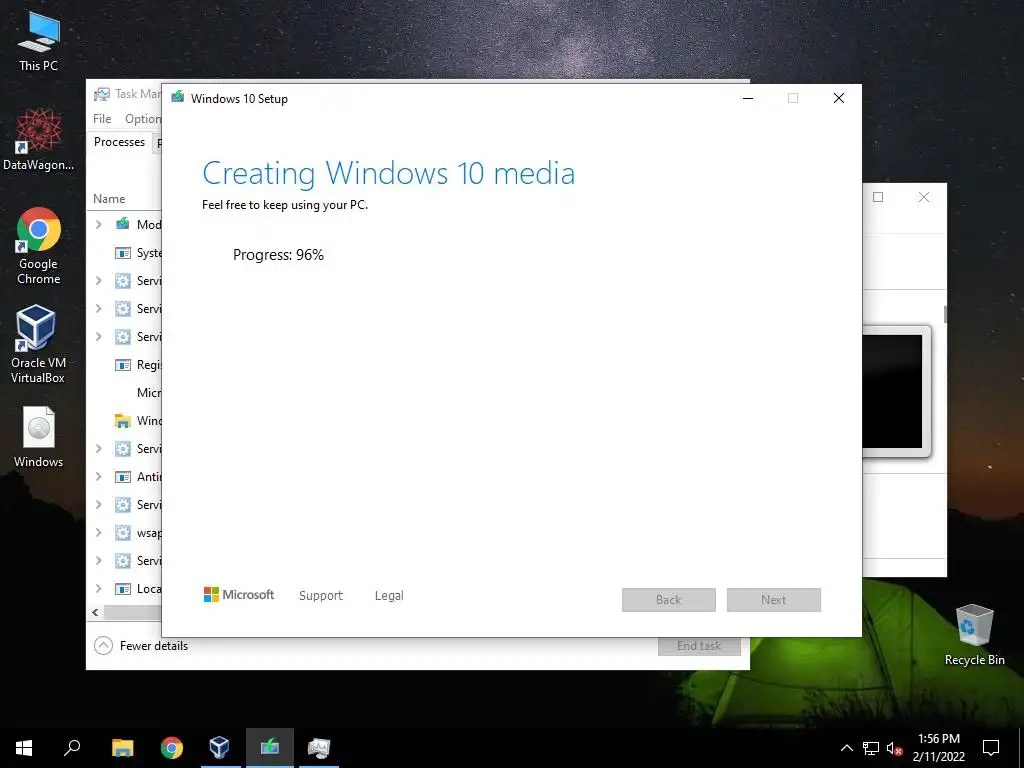Open taskbar search magnifier

click(72, 748)
